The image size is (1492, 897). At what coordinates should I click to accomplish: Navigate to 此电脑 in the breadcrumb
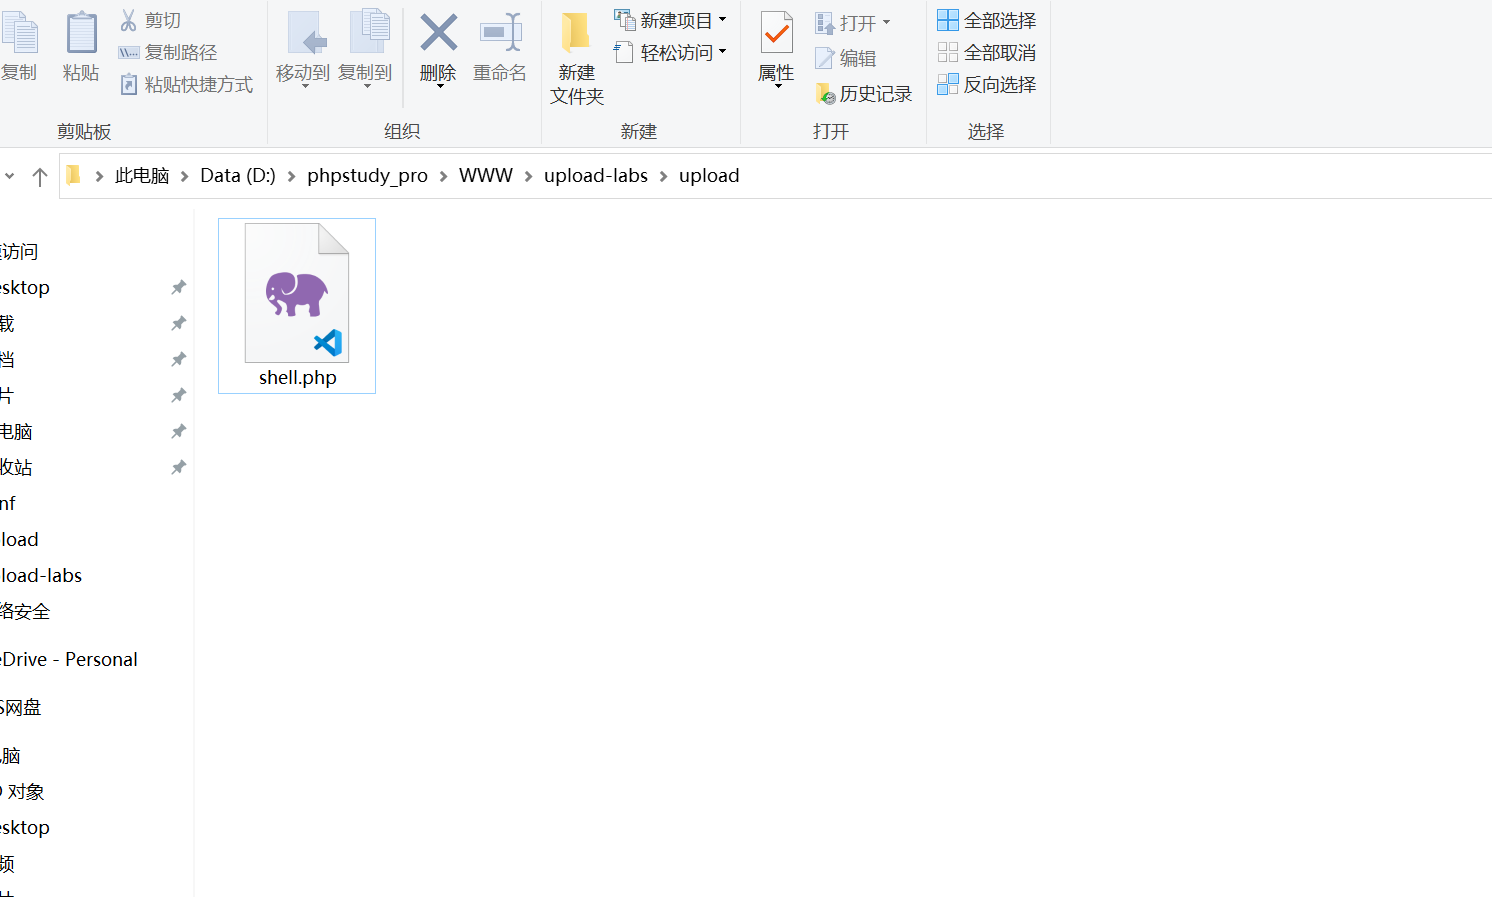[142, 175]
